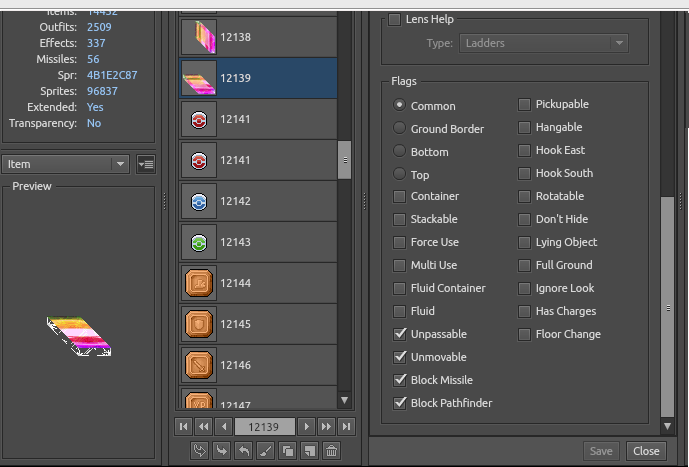Screen dimensions: 689x467
Task: Go to next object with single-right arrow
Action: point(306,427)
